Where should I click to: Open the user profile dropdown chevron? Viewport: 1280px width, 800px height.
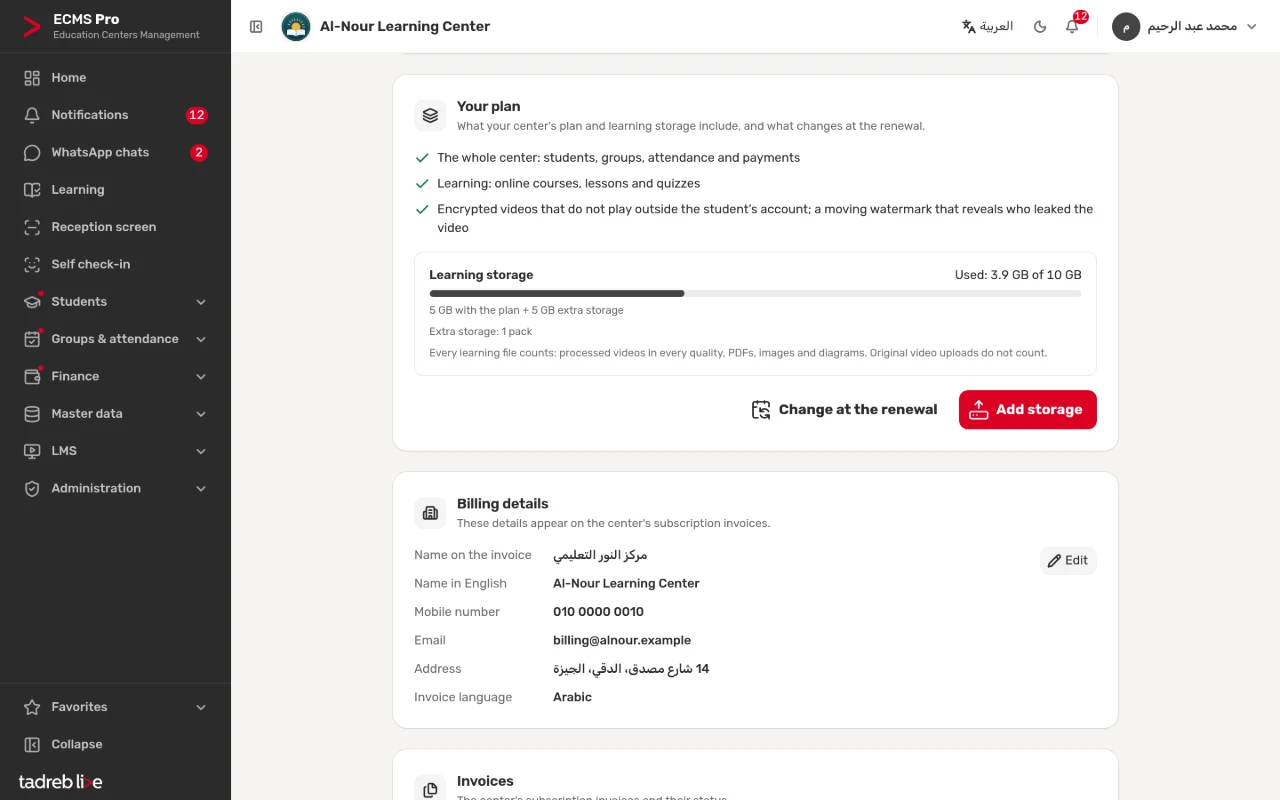1251,27
